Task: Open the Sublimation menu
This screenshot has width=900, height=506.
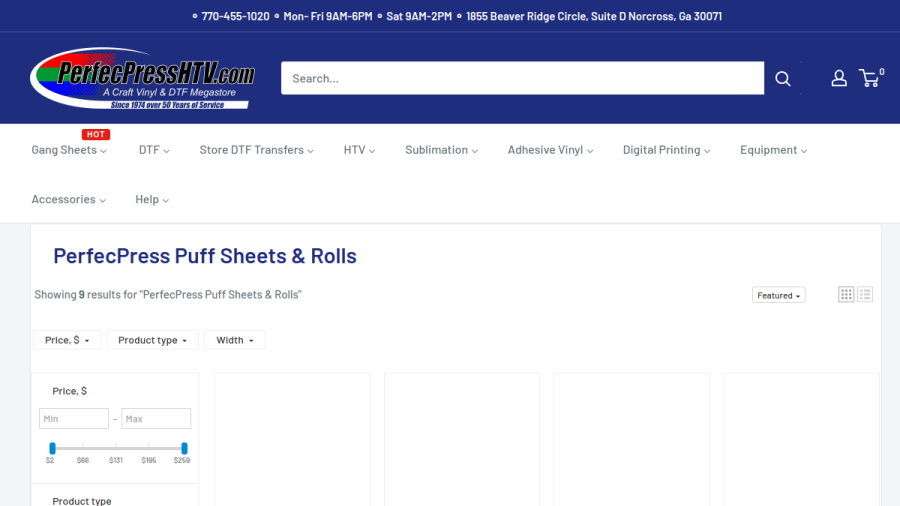Action: (x=441, y=150)
